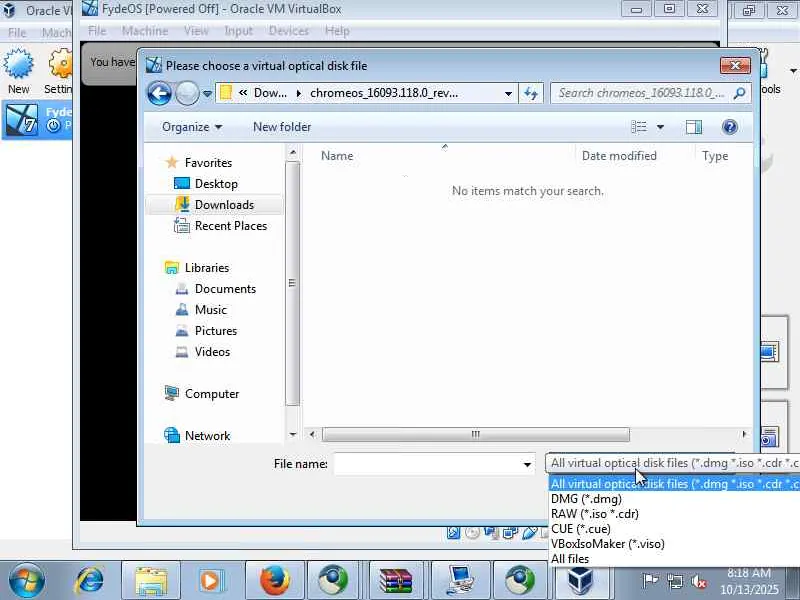Image resolution: width=800 pixels, height=600 pixels.
Task: Switch to VirtualBox in the taskbar
Action: click(x=579, y=581)
